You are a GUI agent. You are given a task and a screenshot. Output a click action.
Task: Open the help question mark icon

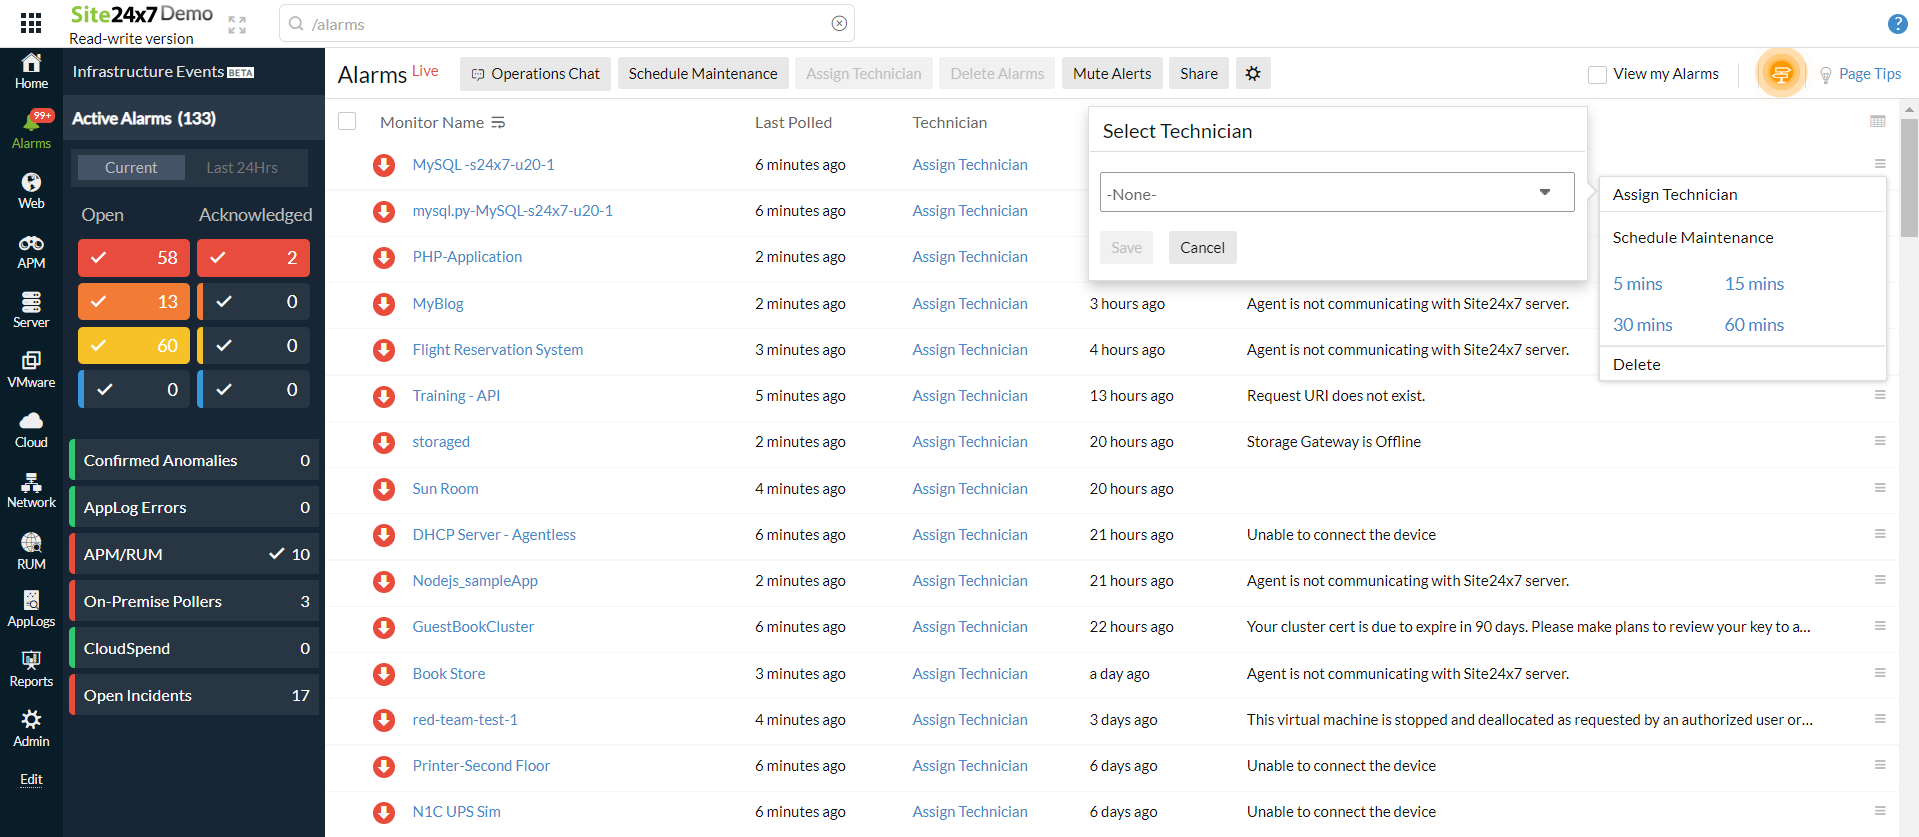click(x=1897, y=24)
